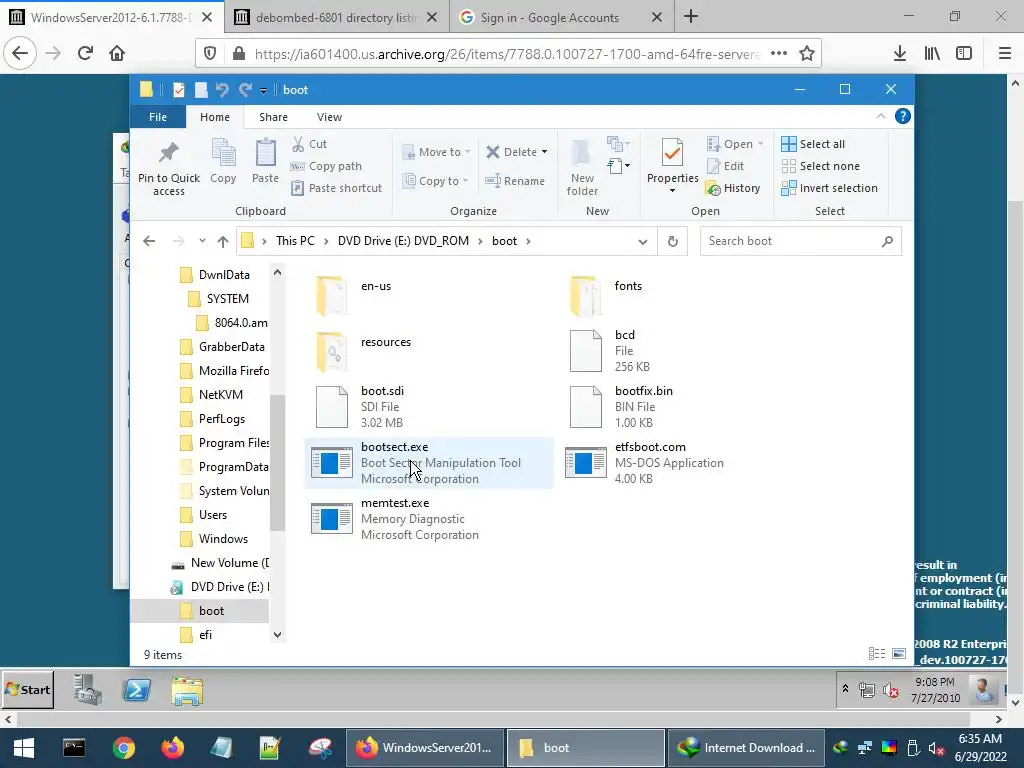Viewport: 1024px width, 768px height.
Task: Click the remote Start button
Action: [x=28, y=690]
